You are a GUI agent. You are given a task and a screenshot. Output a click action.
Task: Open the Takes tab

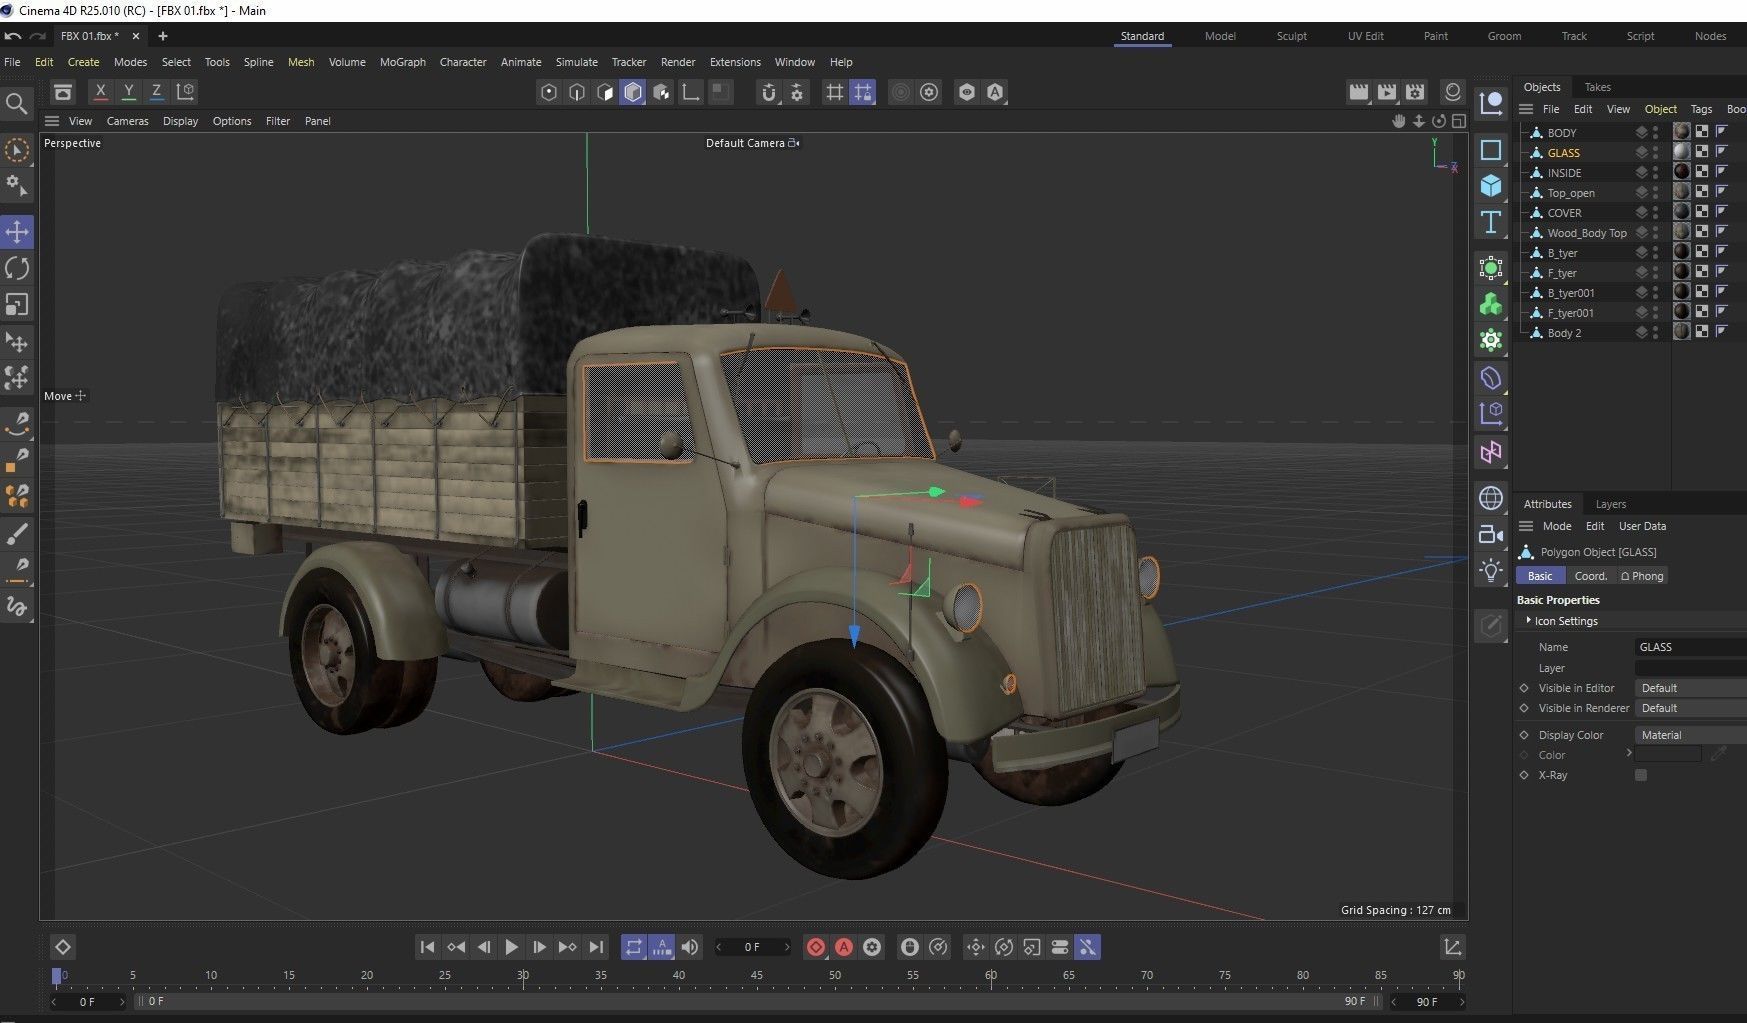(1597, 87)
